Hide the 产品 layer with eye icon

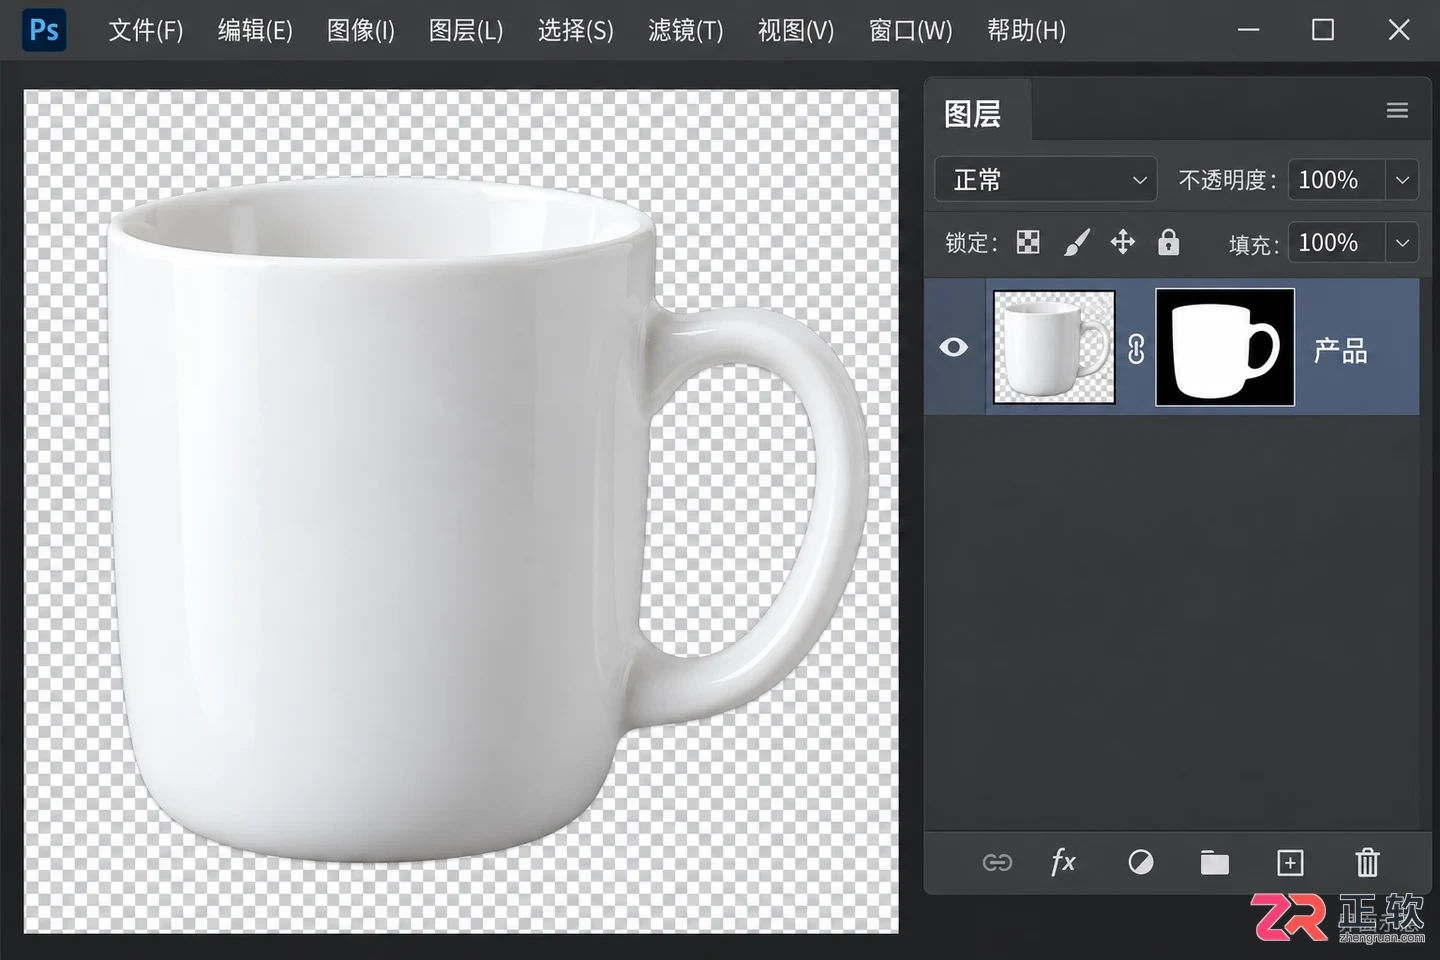[954, 347]
